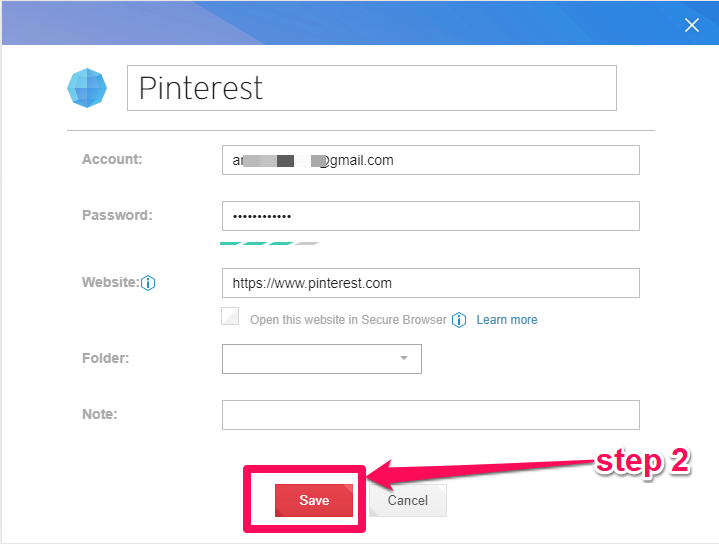Click the info icon after Secure Browser text
The image size is (719, 544).
[x=459, y=320]
